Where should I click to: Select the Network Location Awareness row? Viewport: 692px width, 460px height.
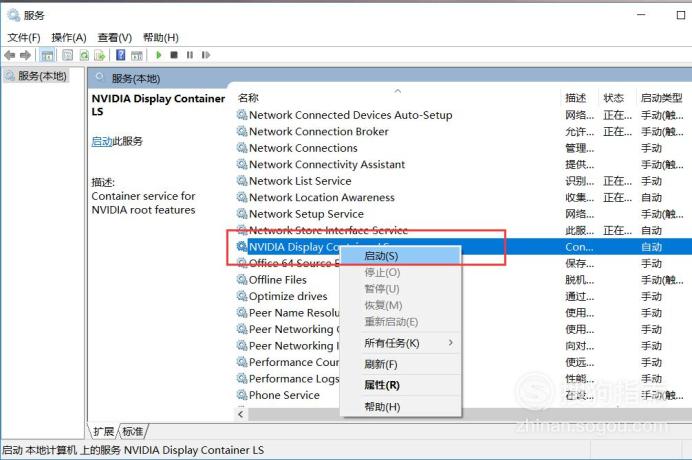[463, 197]
